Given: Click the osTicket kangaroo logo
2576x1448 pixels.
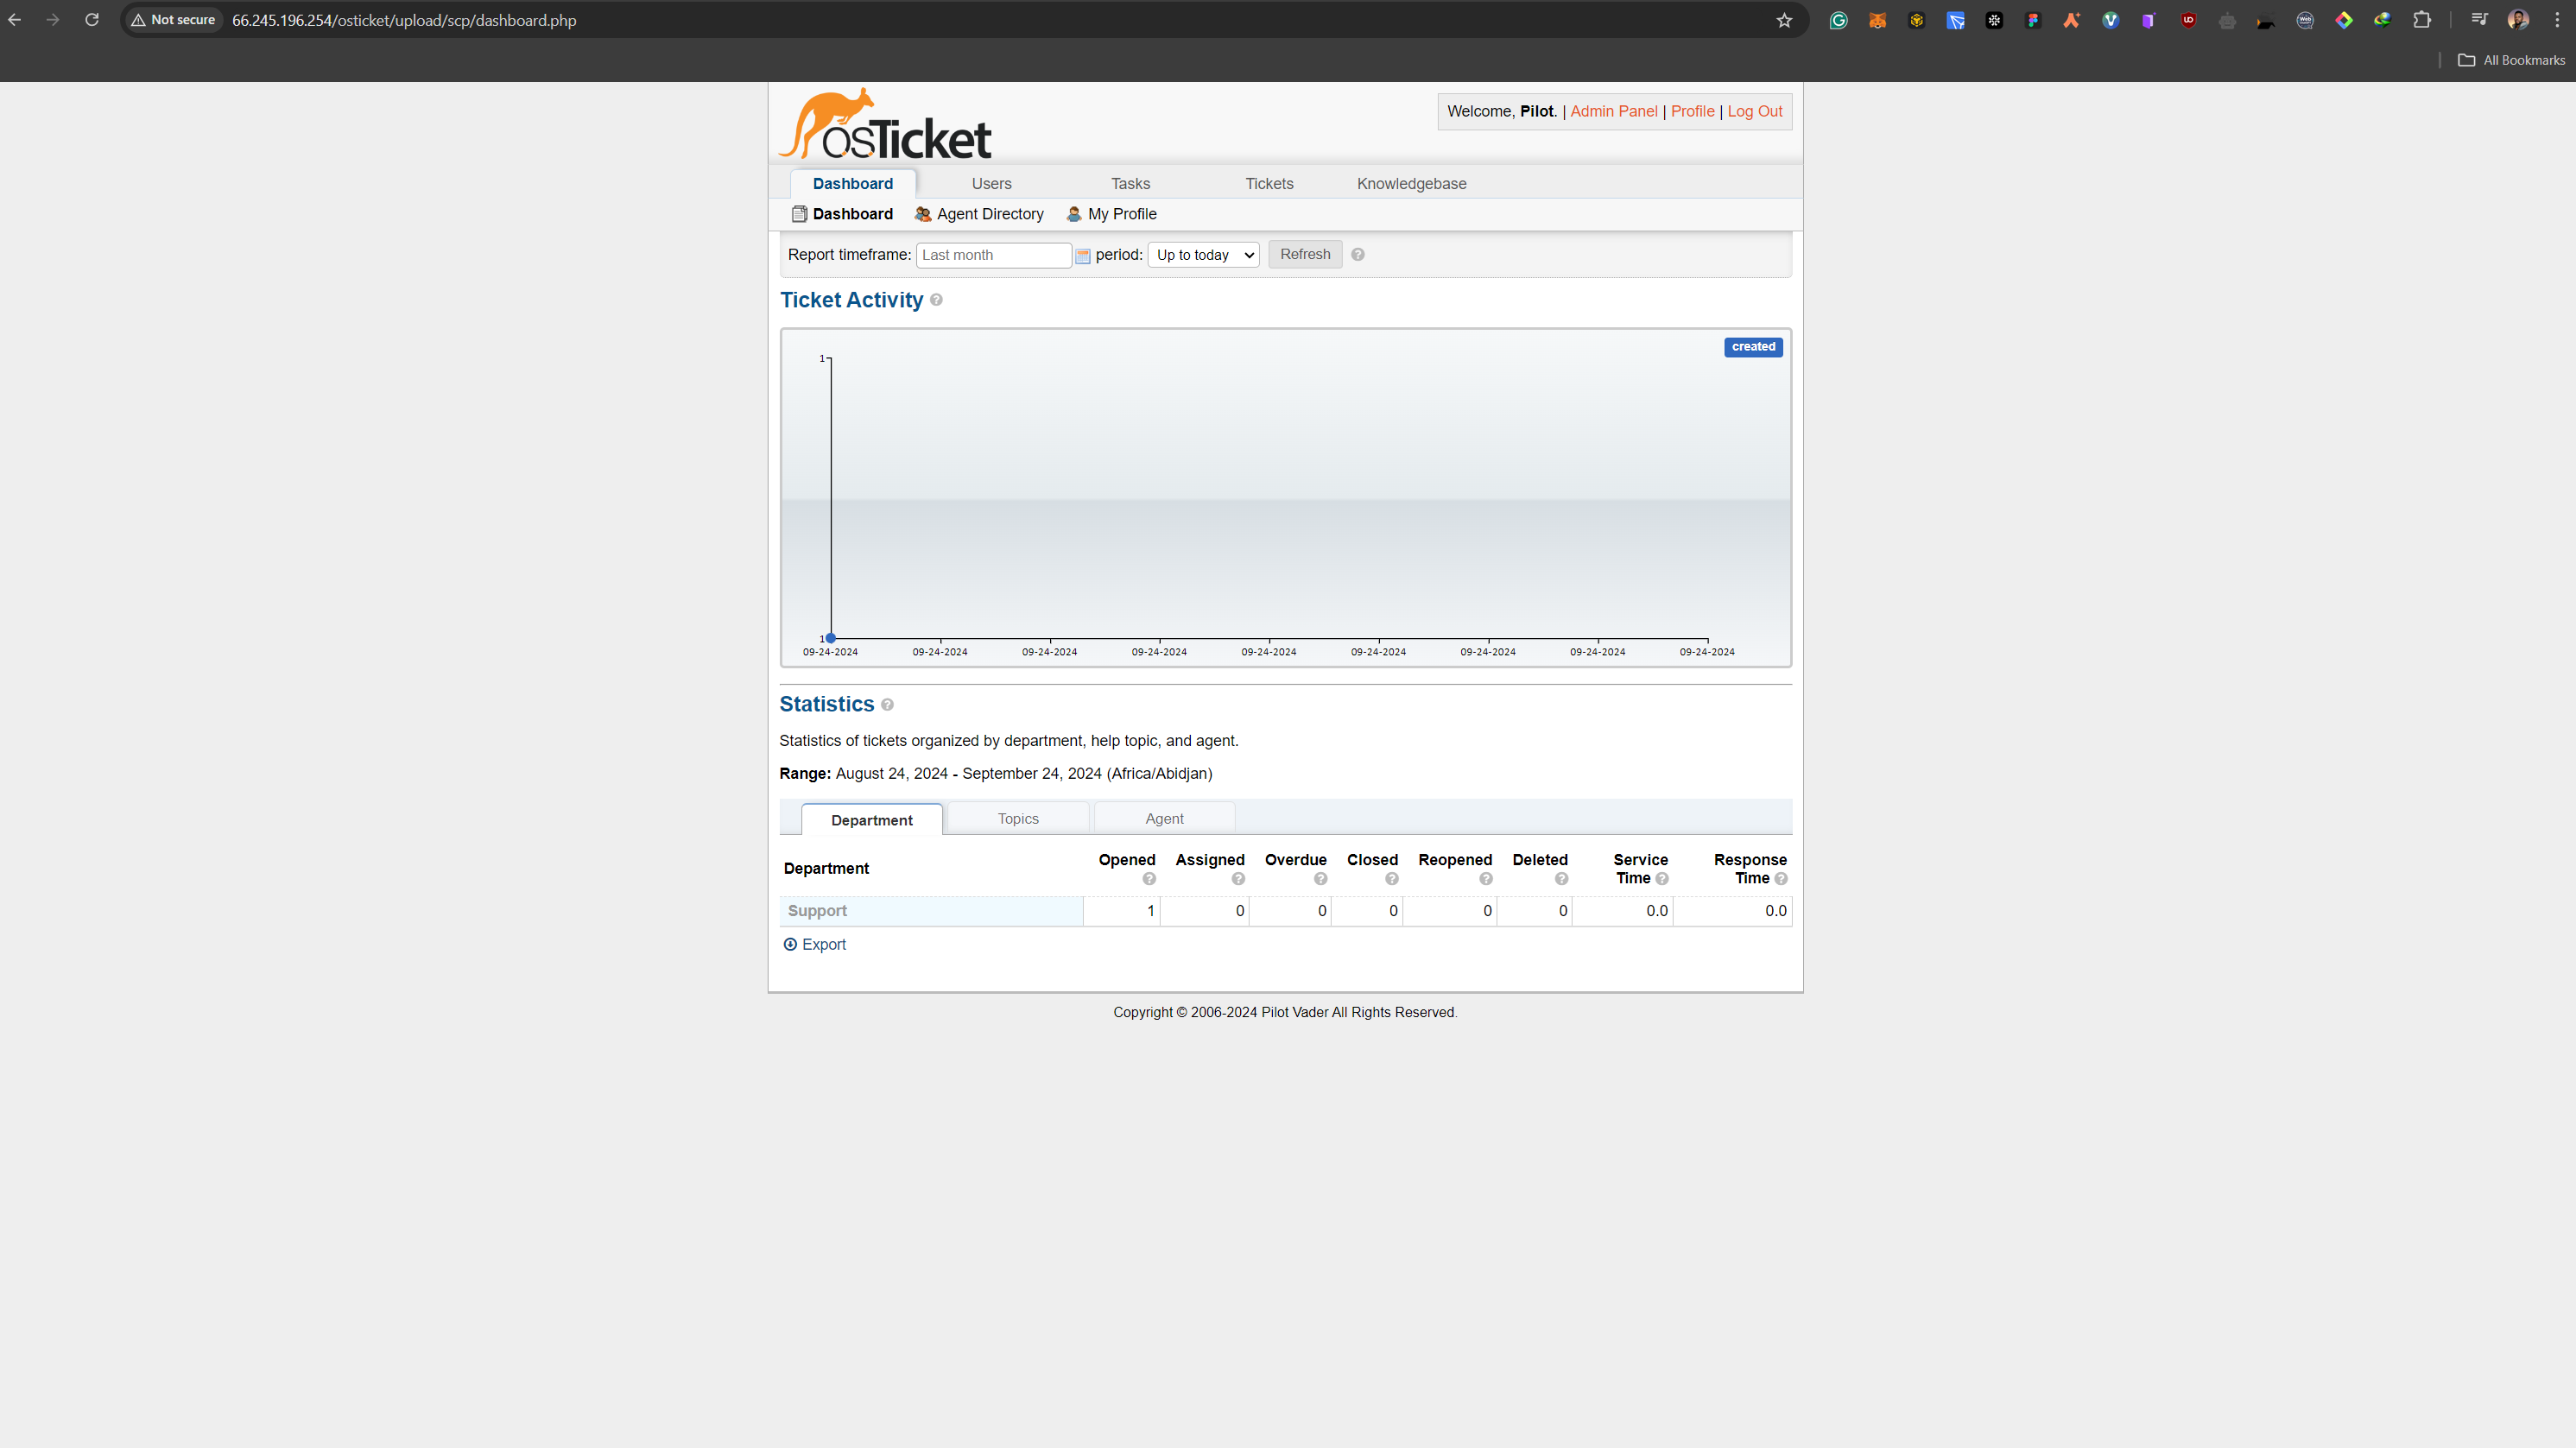Looking at the screenshot, I should coord(884,121).
